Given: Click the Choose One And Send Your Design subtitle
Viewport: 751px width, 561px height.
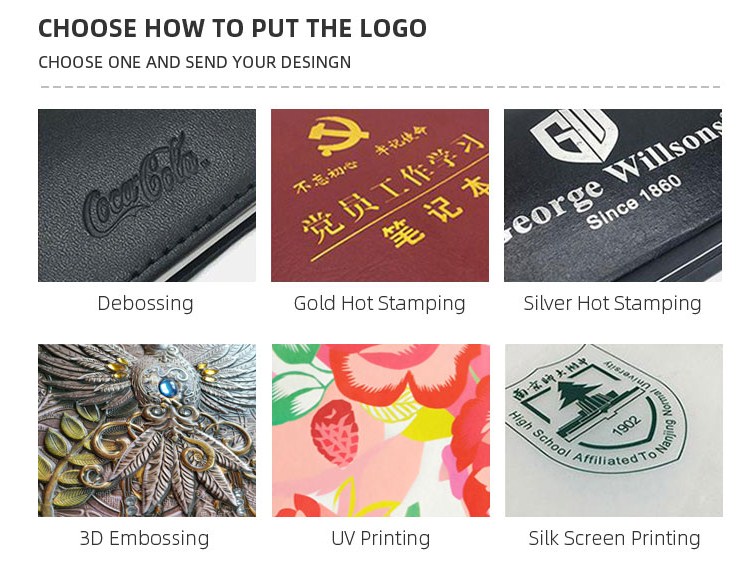Looking at the screenshot, I should click(x=194, y=62).
